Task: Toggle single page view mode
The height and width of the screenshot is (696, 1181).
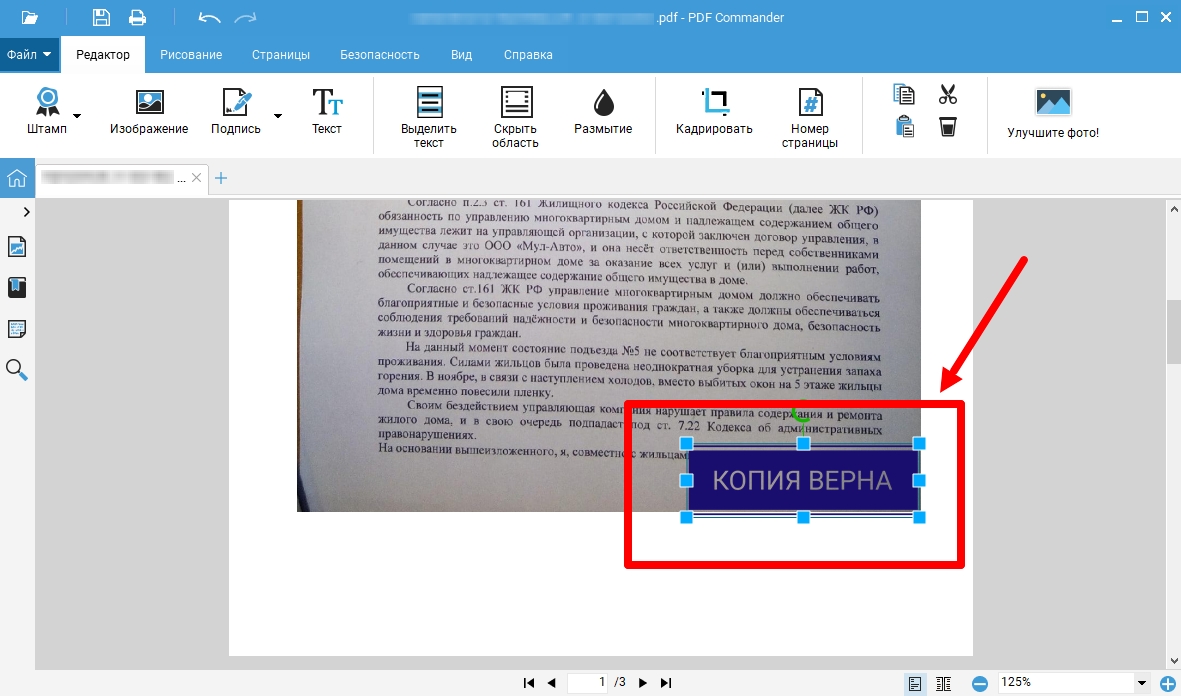Action: tap(914, 683)
